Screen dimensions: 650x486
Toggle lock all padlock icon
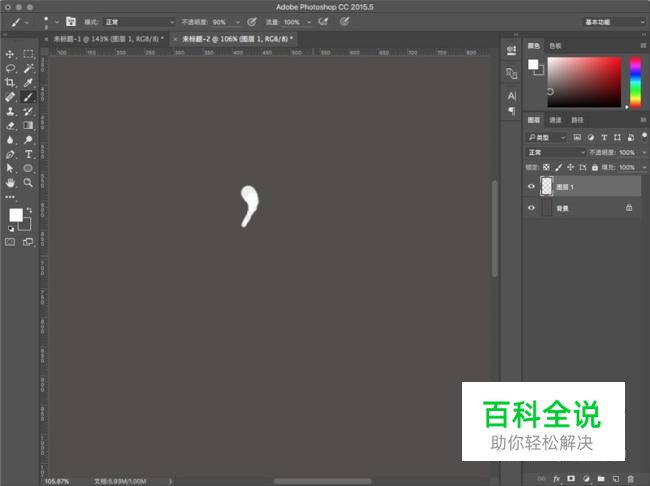point(595,167)
